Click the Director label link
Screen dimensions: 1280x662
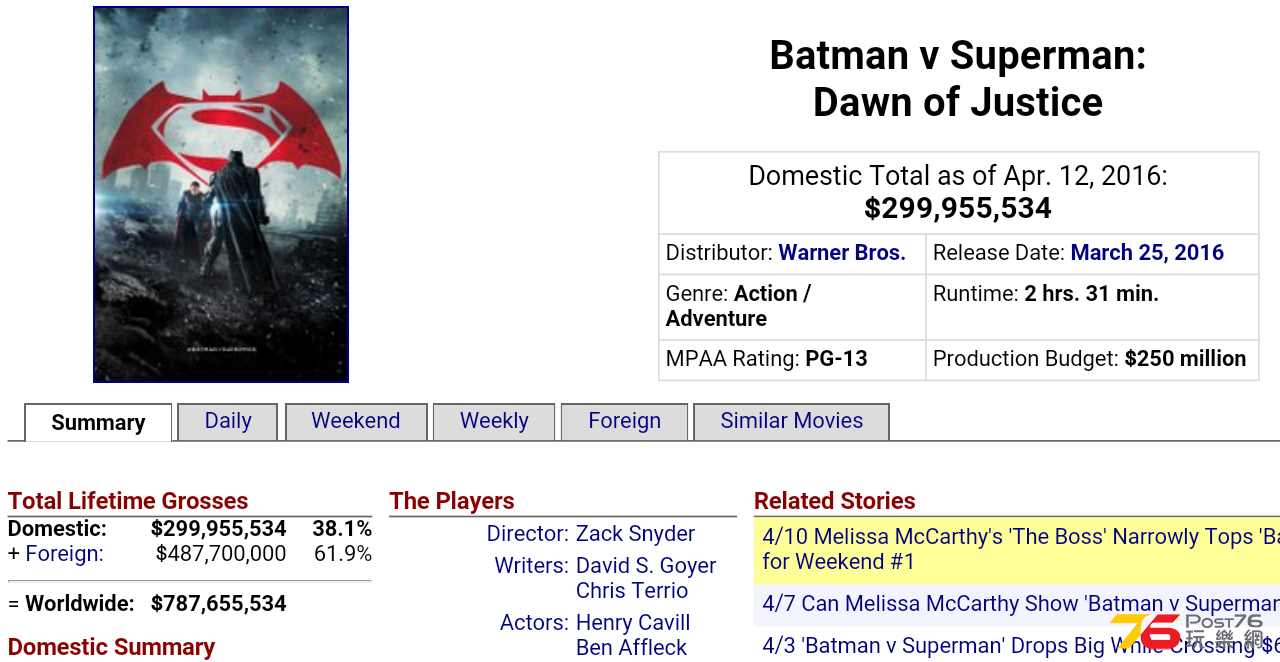click(x=528, y=534)
